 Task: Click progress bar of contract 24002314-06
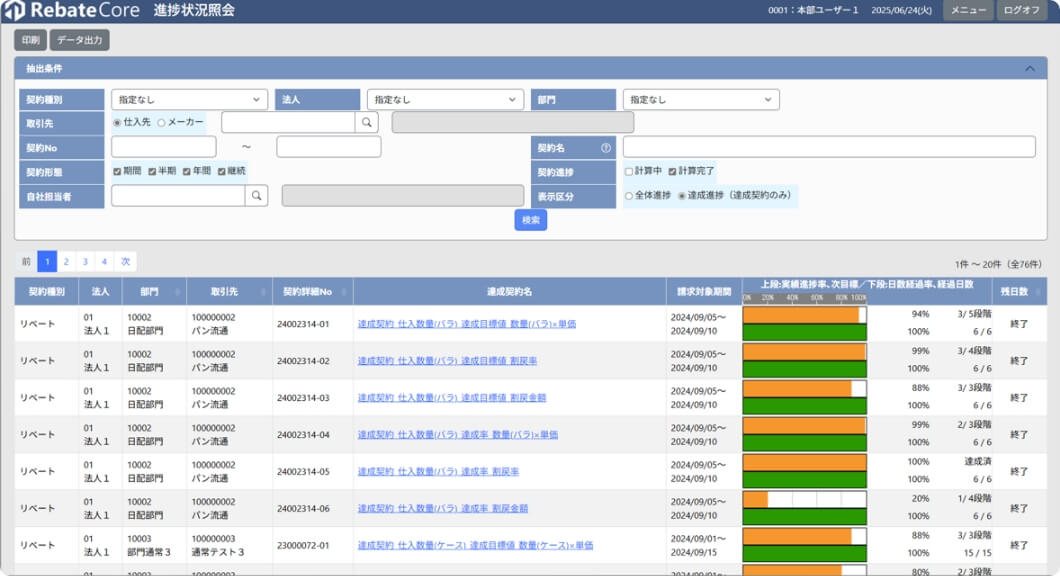(x=804, y=499)
